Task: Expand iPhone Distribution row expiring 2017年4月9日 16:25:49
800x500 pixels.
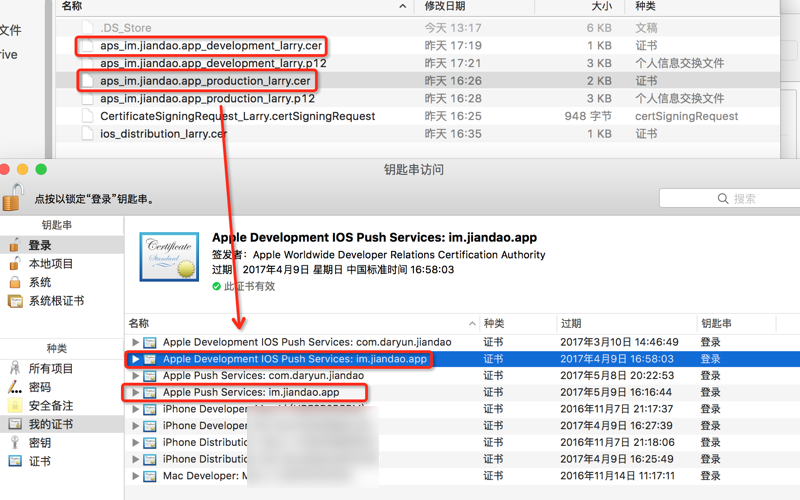Action: click(135, 459)
